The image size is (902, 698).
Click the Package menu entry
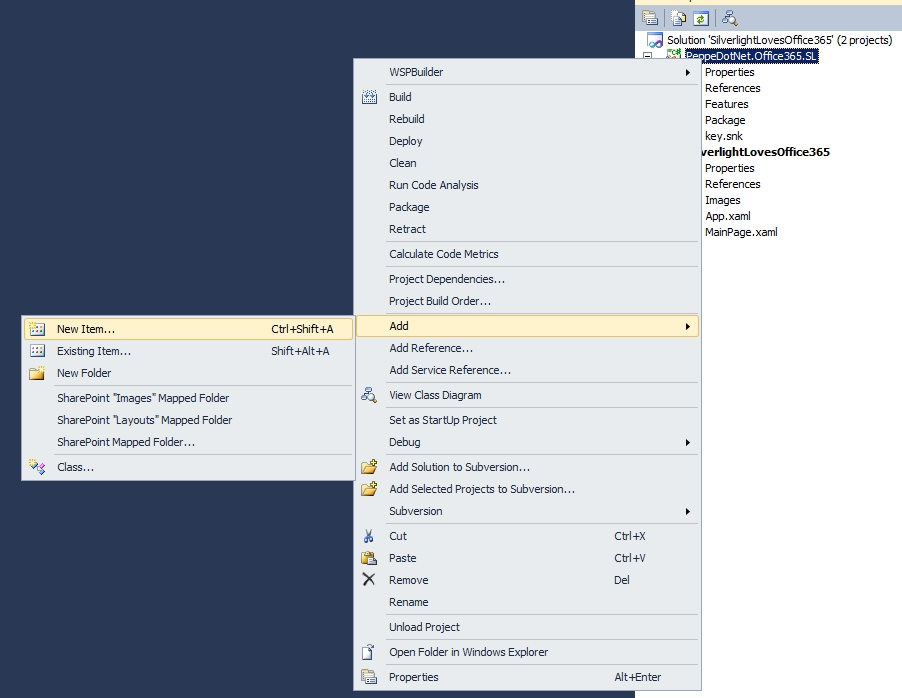click(528, 207)
